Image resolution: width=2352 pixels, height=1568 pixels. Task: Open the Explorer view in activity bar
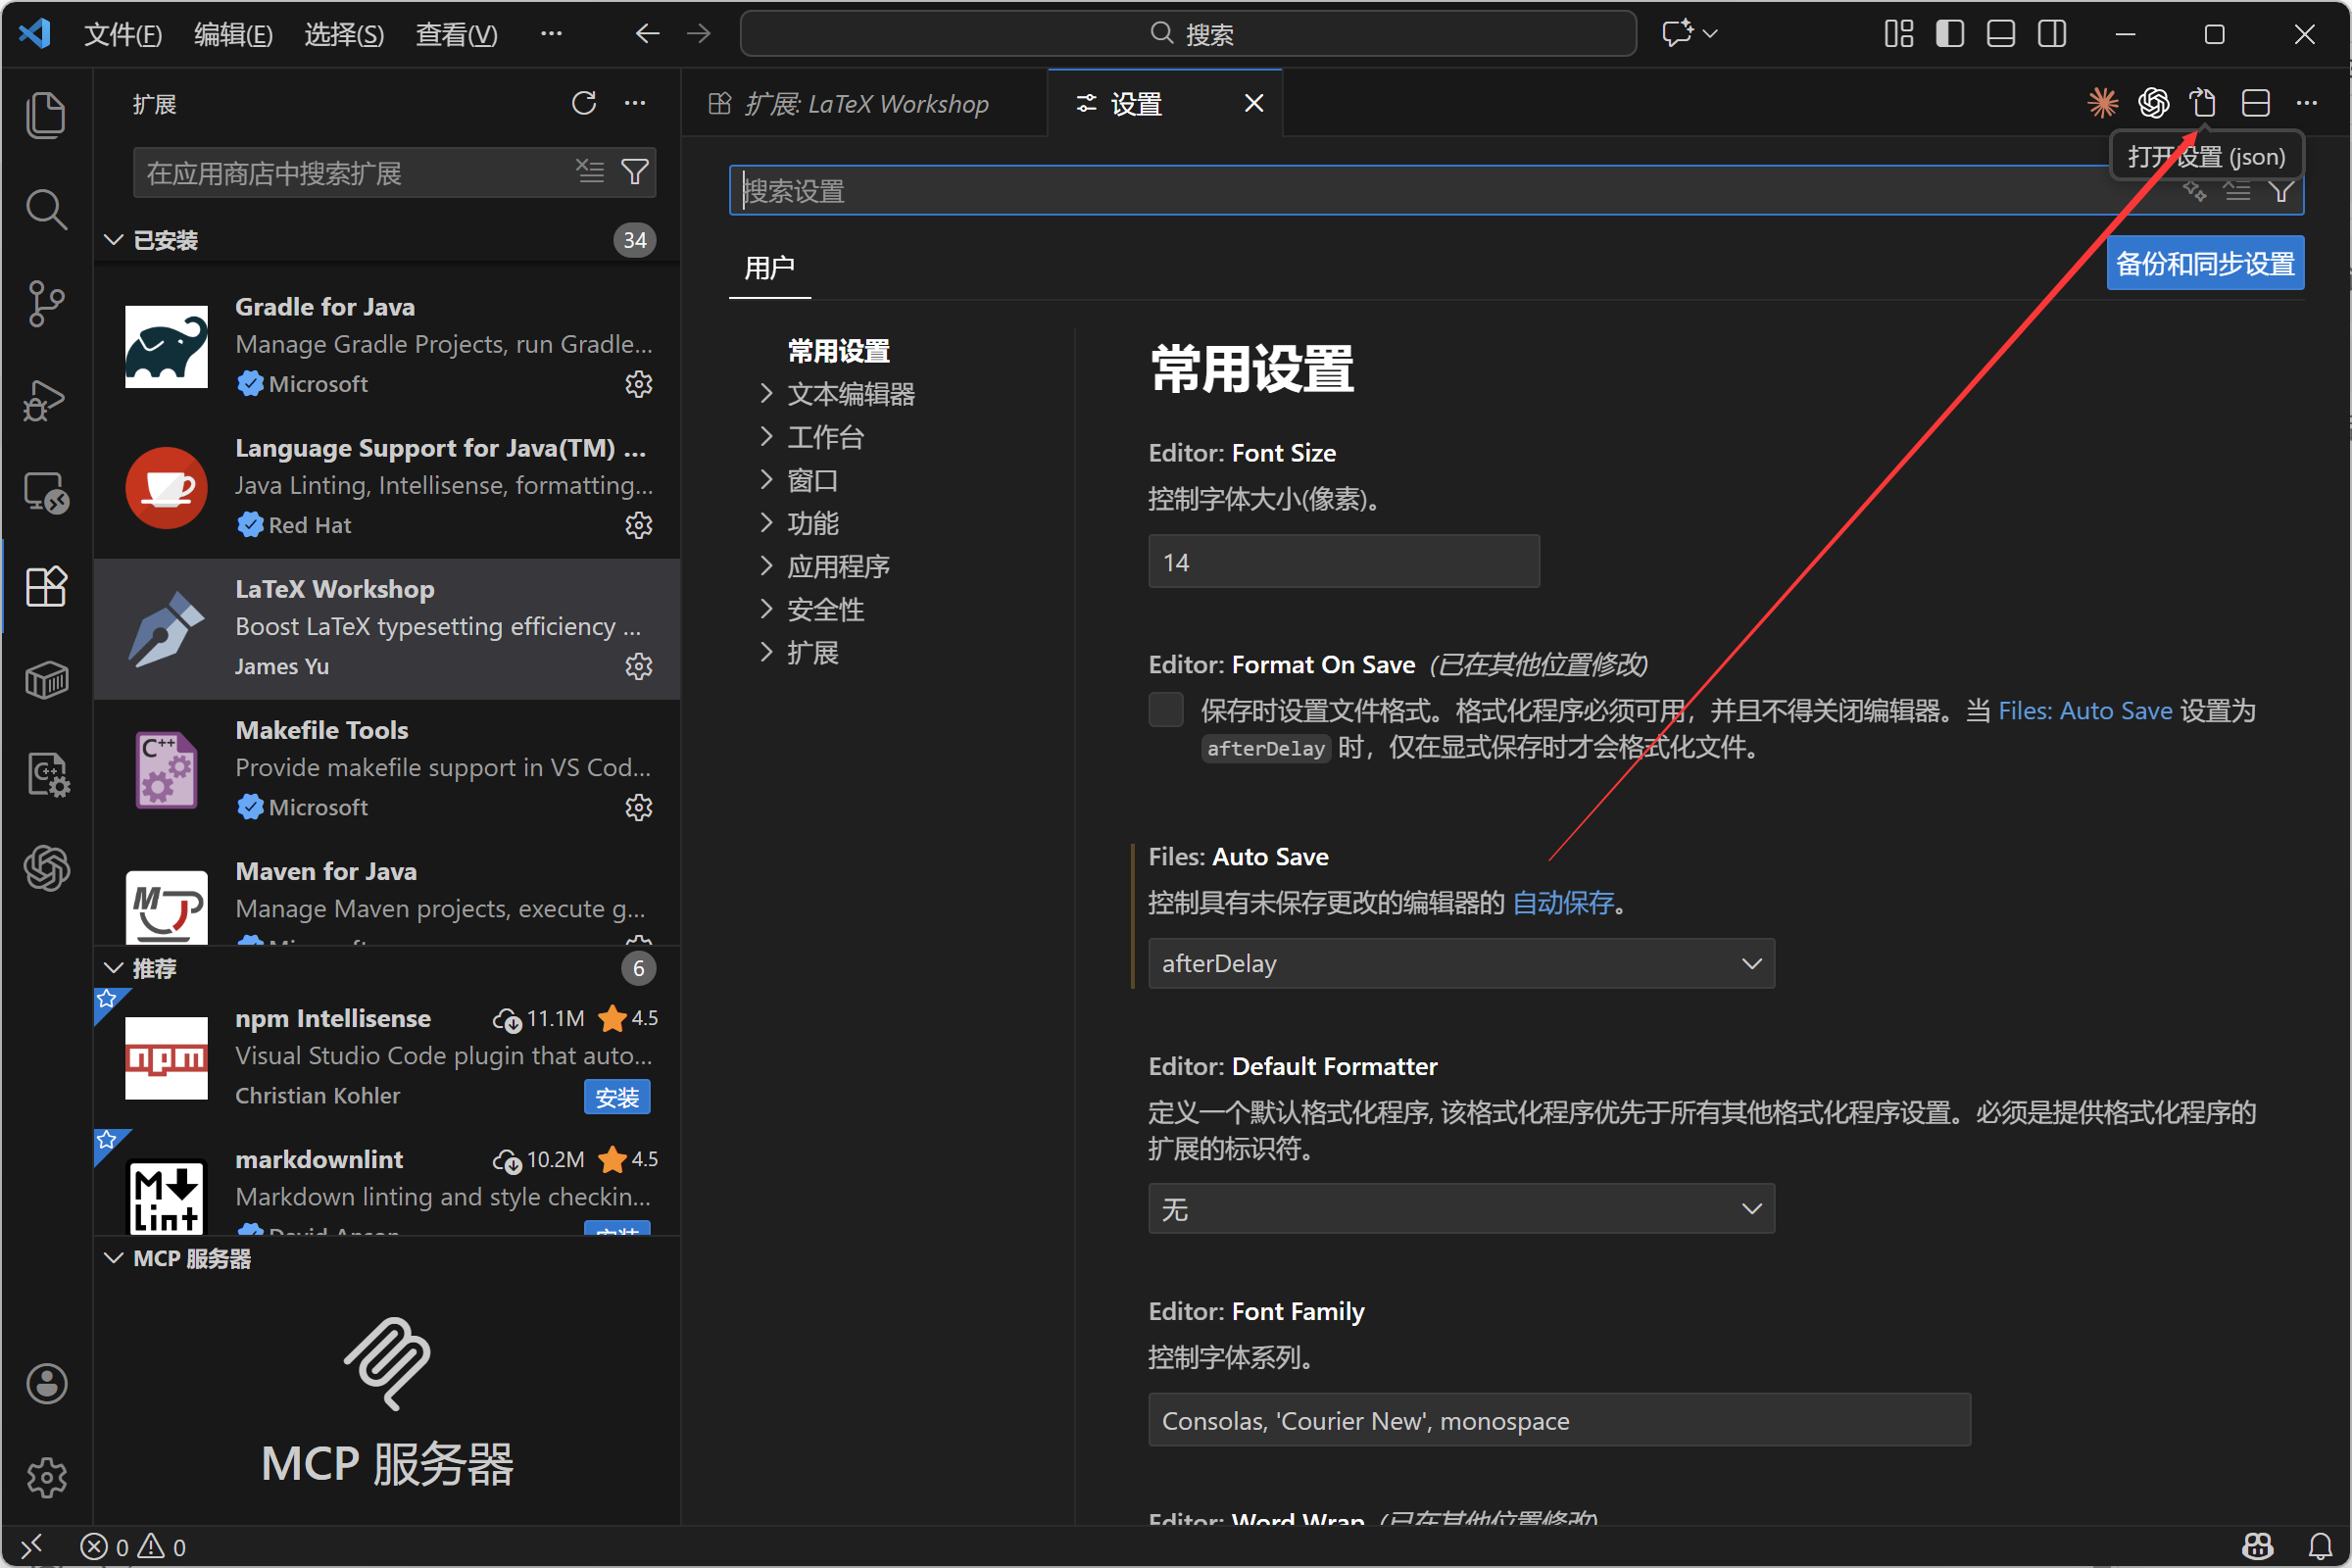coord(45,115)
